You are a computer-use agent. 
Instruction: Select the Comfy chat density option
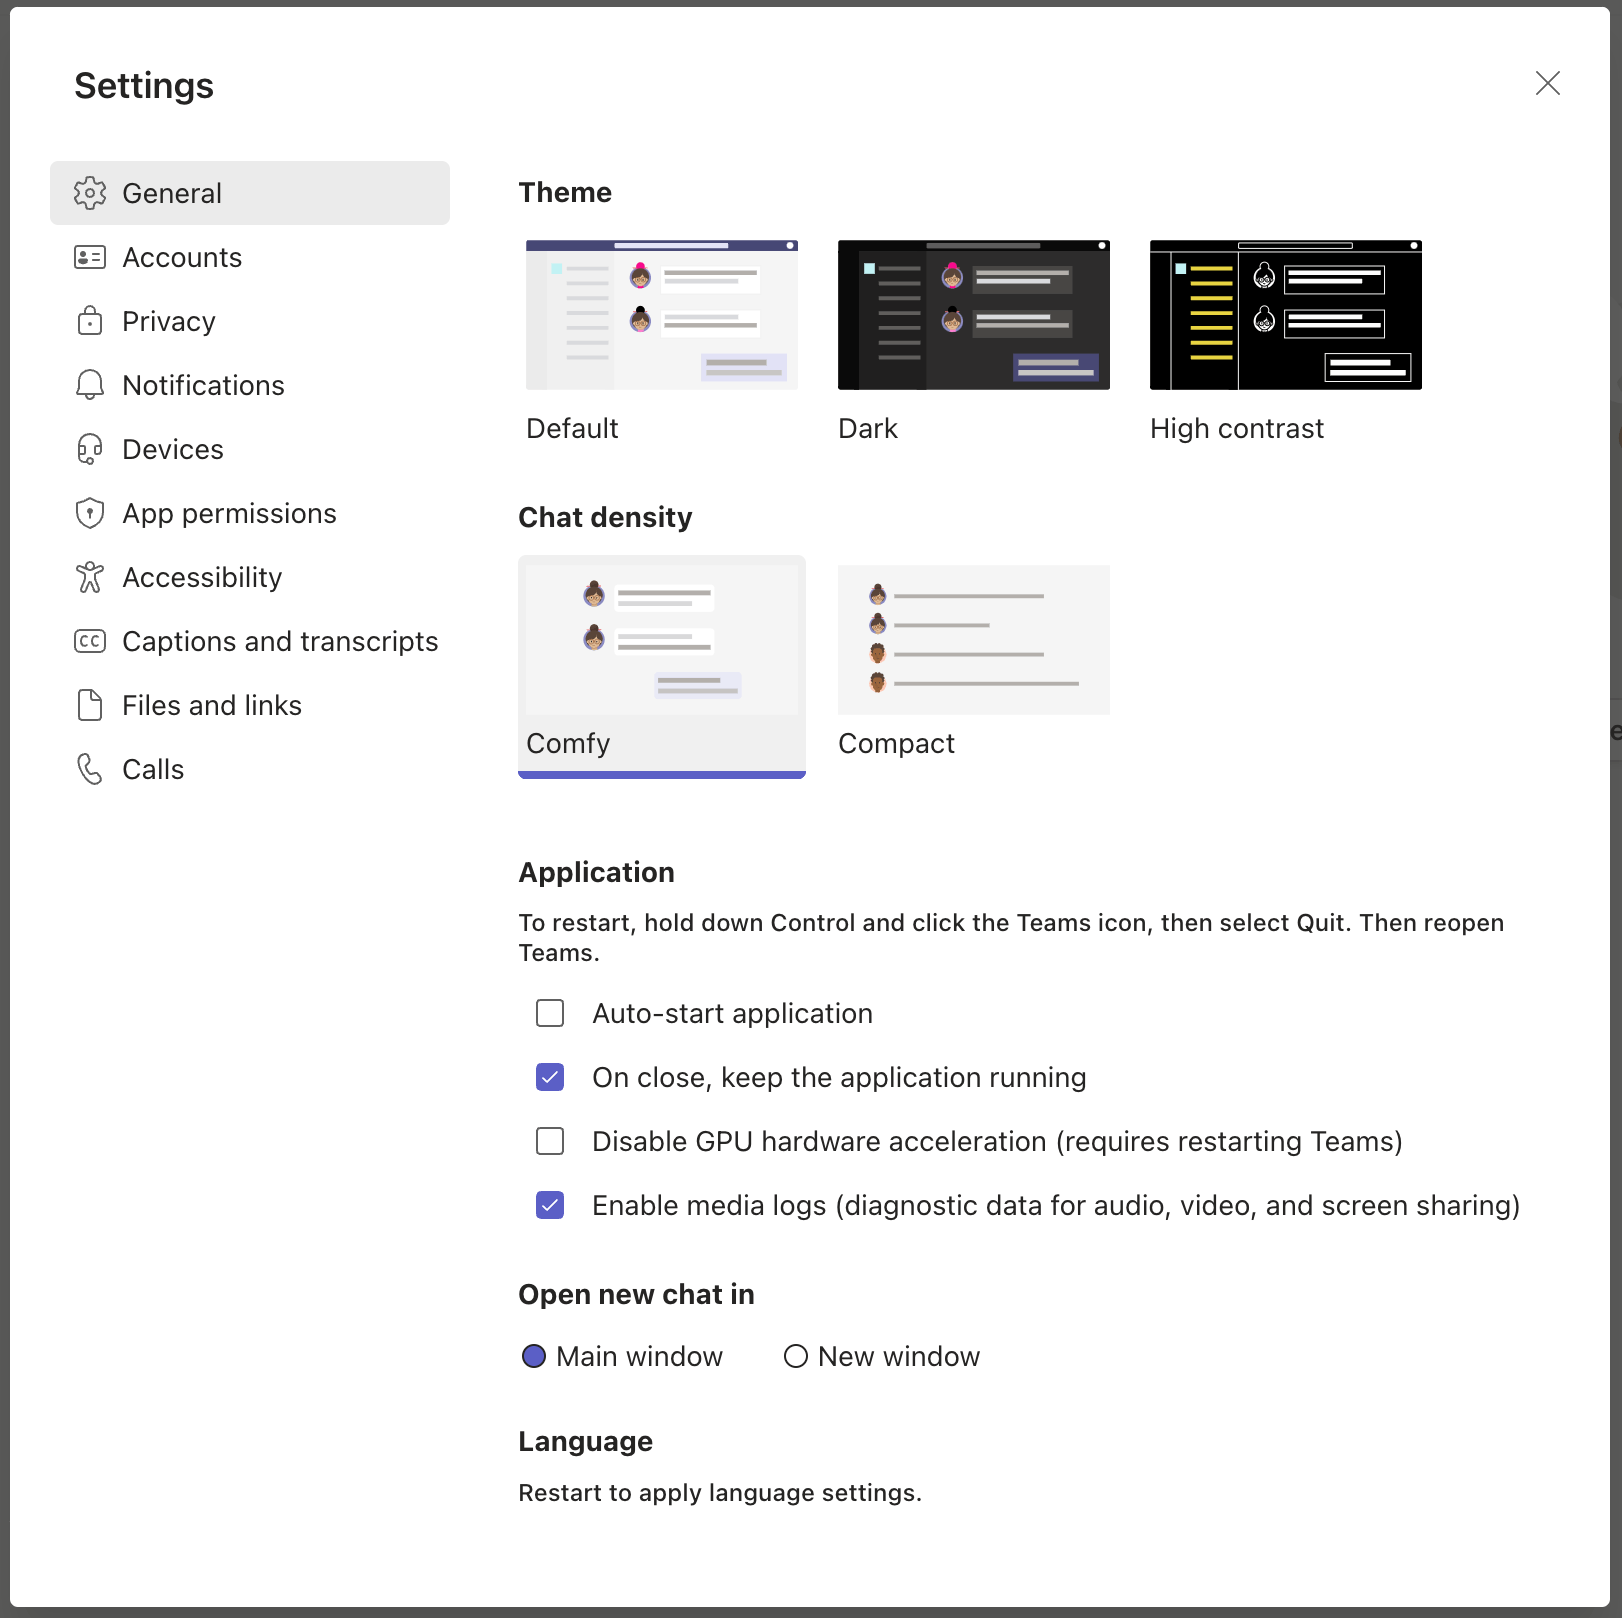[x=662, y=666]
